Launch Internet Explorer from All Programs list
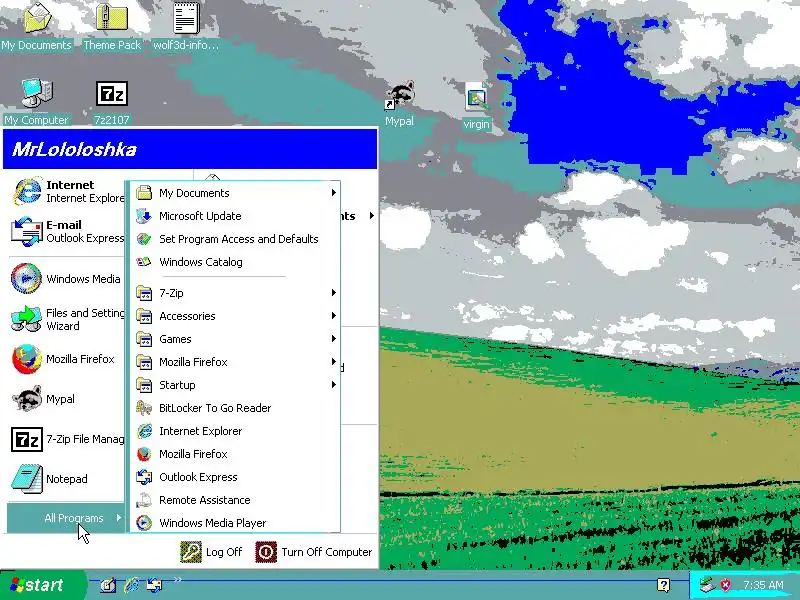The width and height of the screenshot is (800, 600). [x=235, y=431]
